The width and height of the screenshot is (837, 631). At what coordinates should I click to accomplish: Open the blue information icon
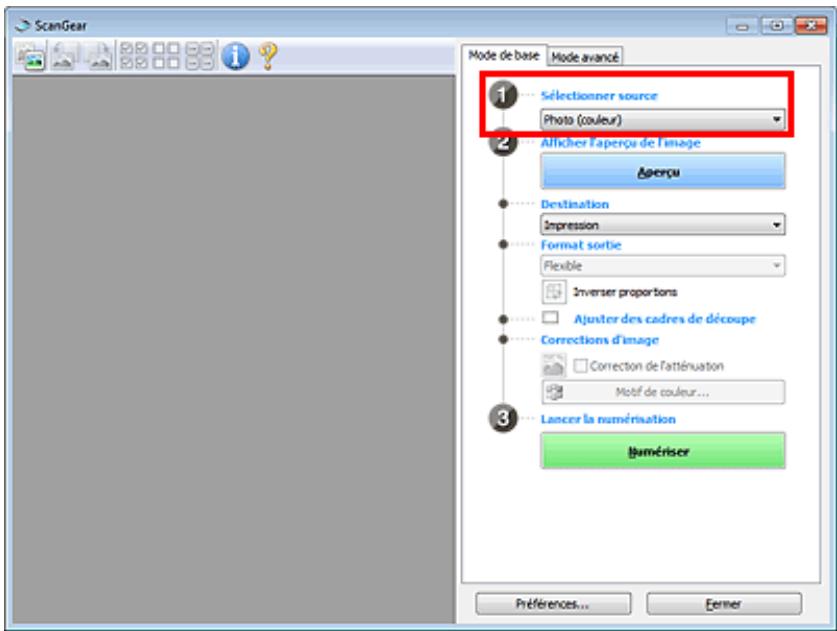pyautogui.click(x=235, y=56)
